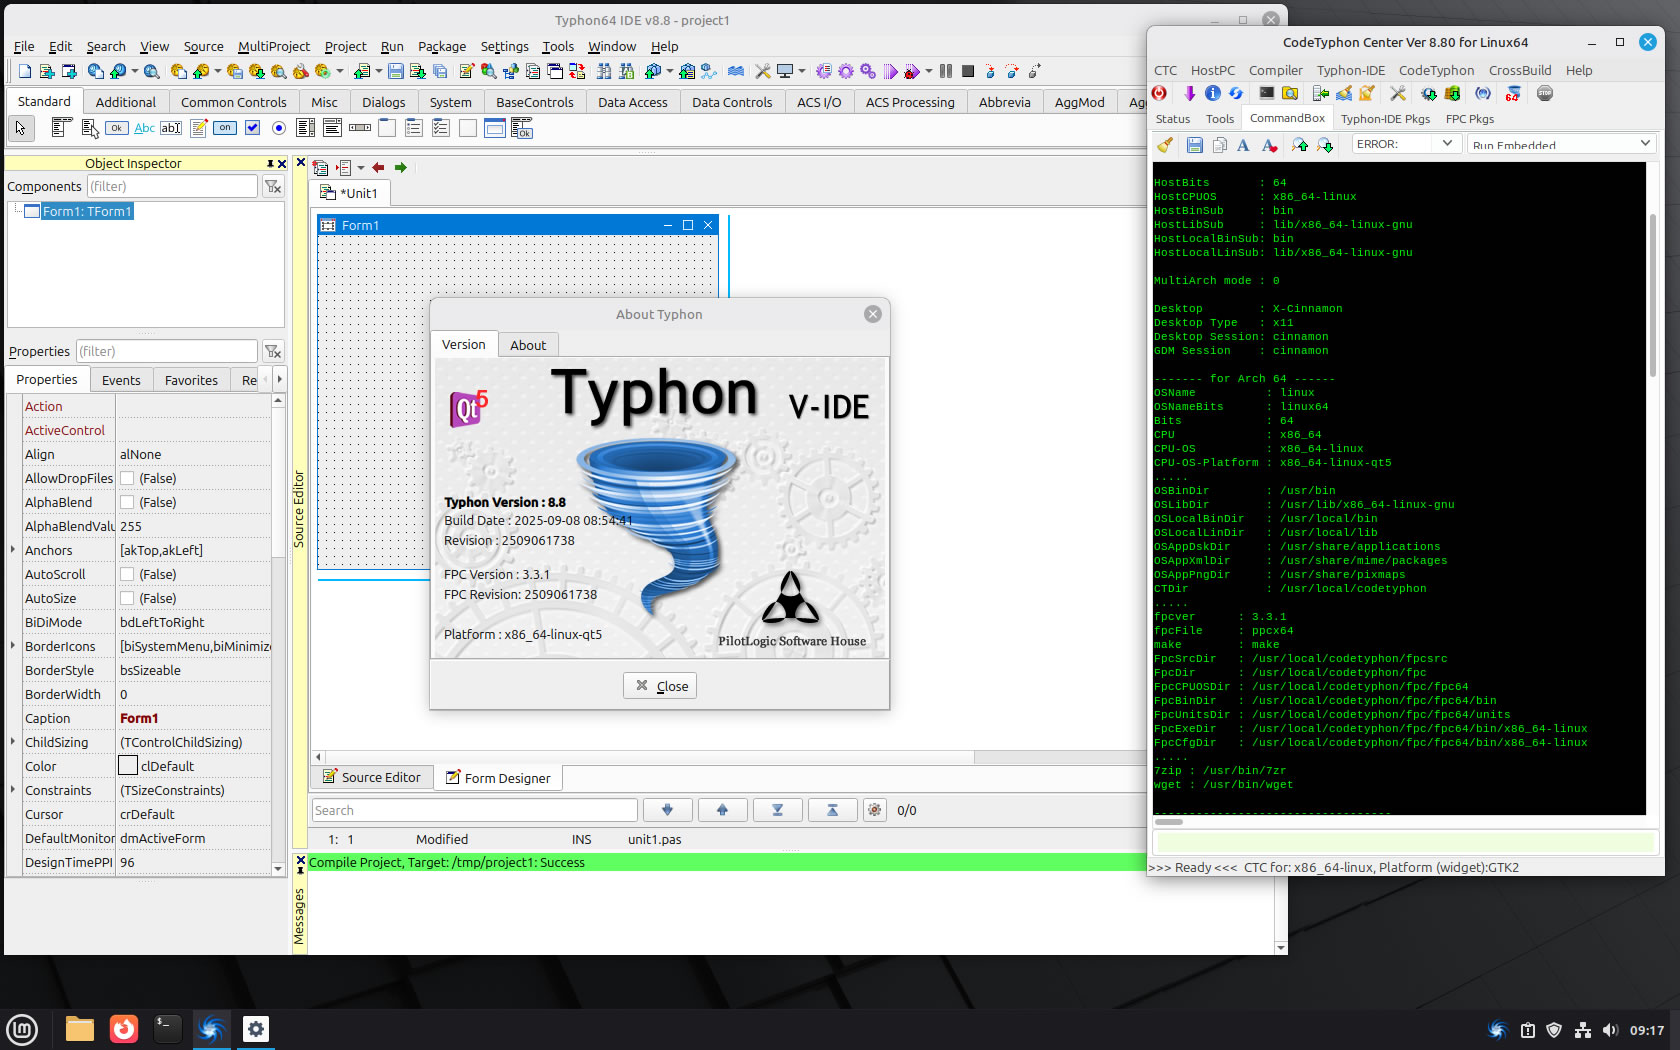The image size is (1680, 1050).
Task: Toggle the AutoSize checkbox
Action: click(x=127, y=598)
